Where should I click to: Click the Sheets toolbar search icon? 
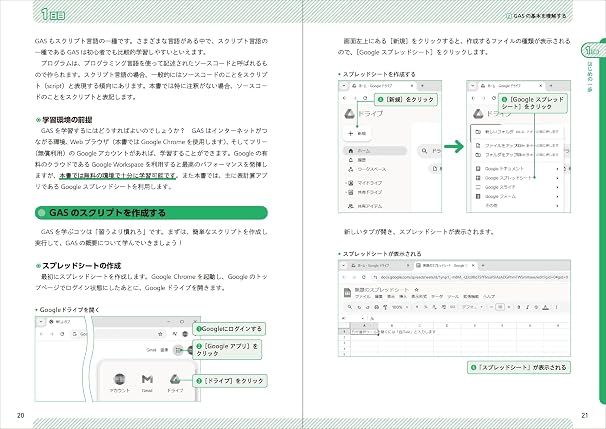350,307
